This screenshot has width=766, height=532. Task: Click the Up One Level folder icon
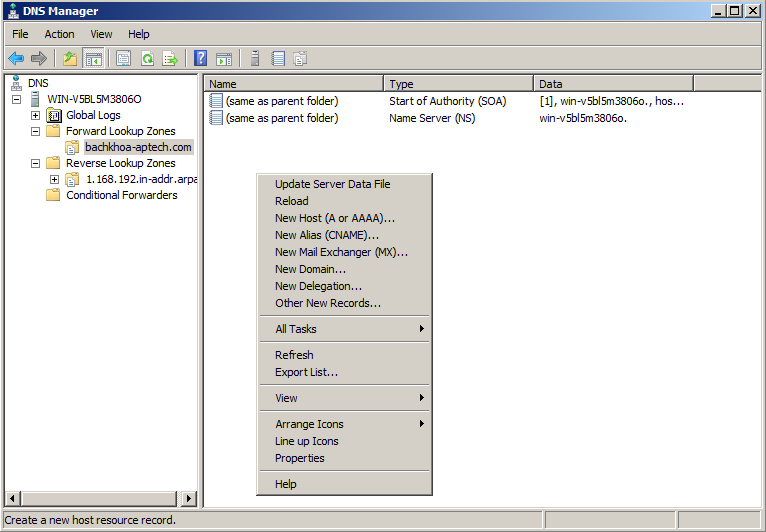(70, 59)
